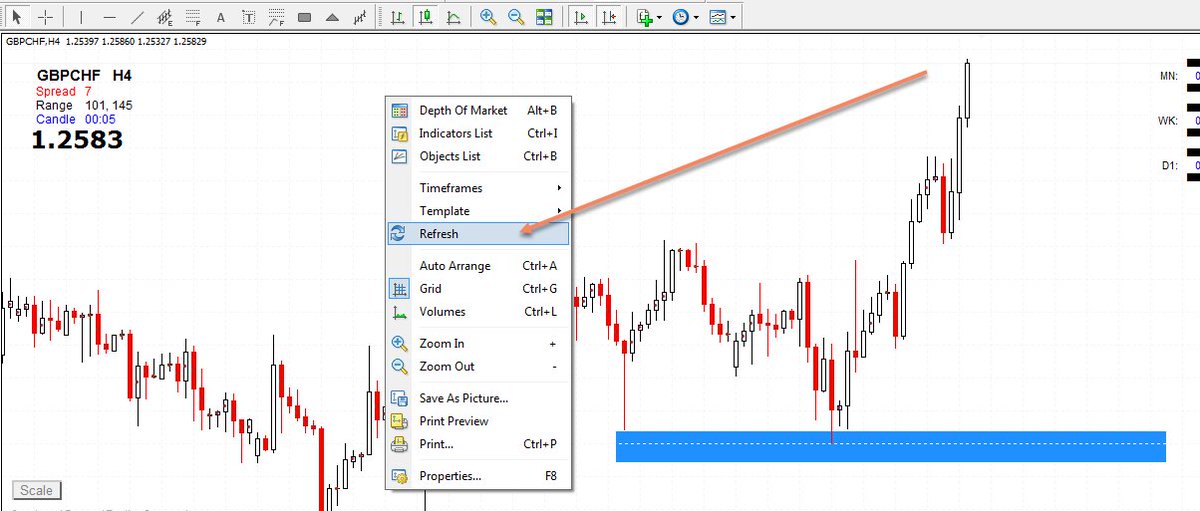The width and height of the screenshot is (1200, 511).
Task: Choose Zoom Out from the context menu
Action: click(478, 366)
